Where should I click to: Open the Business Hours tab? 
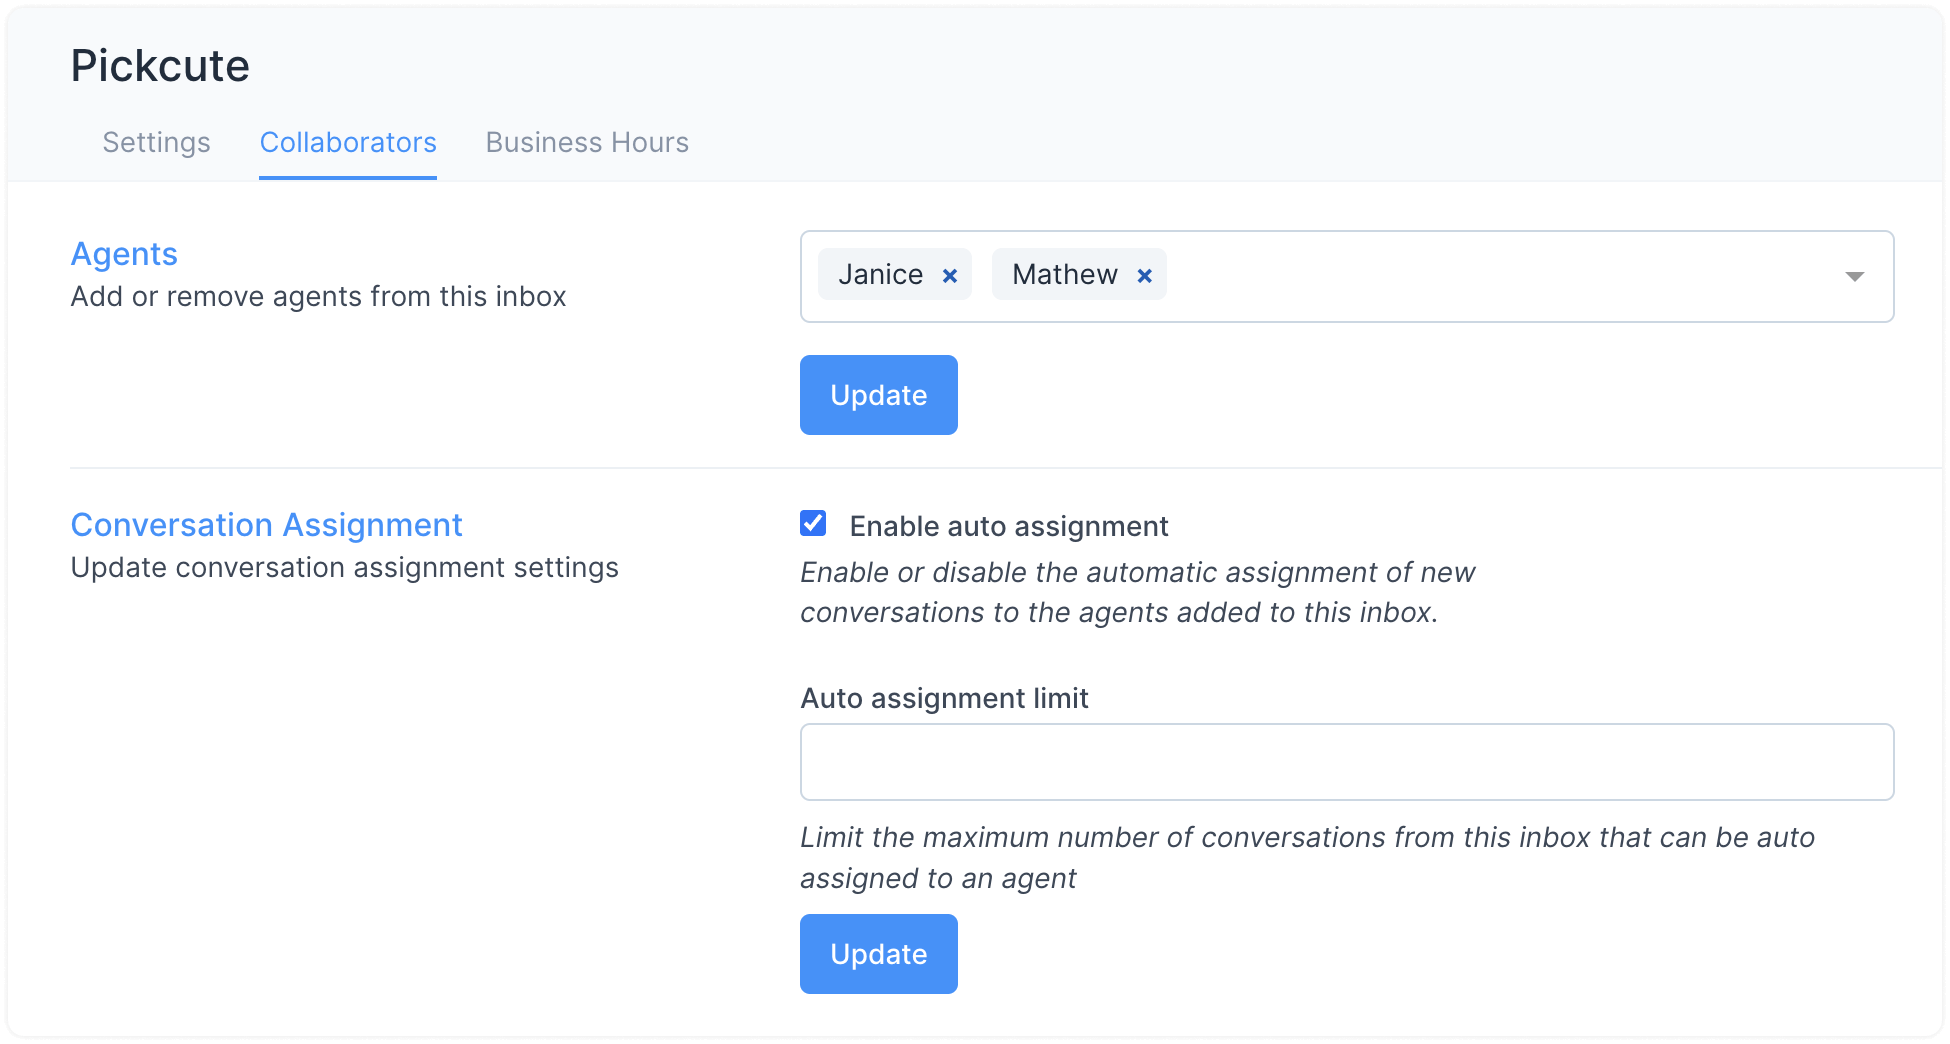click(x=587, y=143)
